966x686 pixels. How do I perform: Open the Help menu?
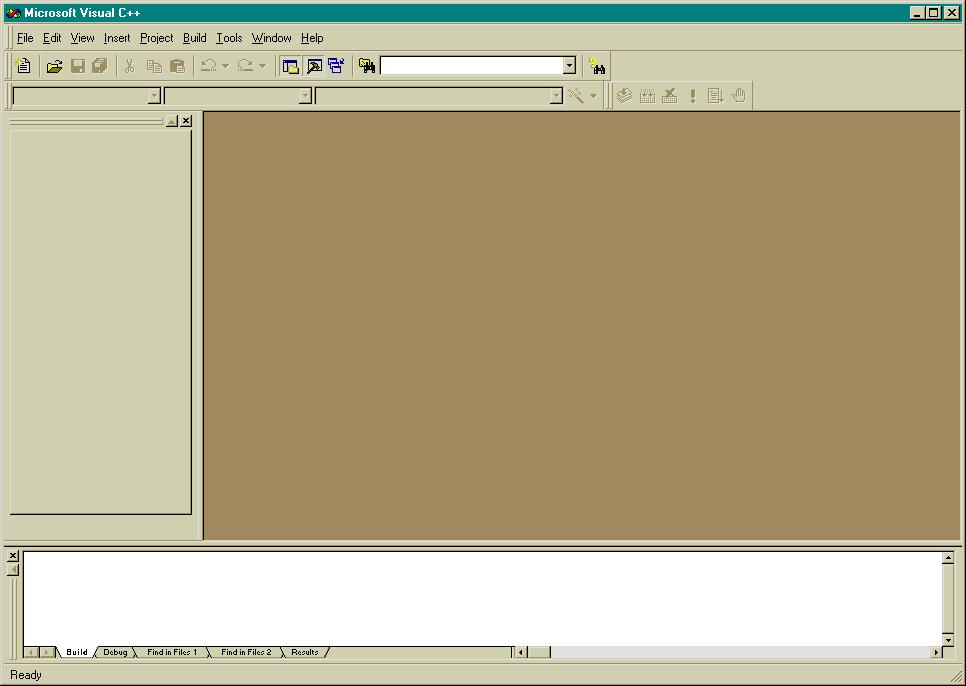[x=312, y=38]
